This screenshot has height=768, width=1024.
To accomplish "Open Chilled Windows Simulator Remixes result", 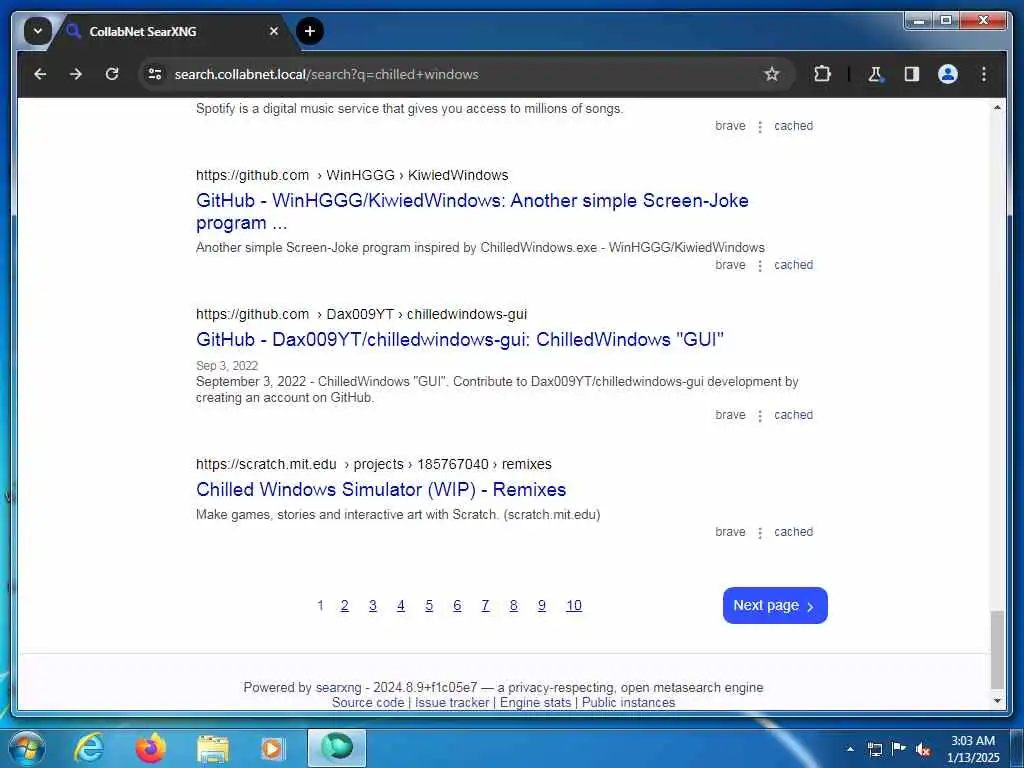I will pyautogui.click(x=381, y=490).
